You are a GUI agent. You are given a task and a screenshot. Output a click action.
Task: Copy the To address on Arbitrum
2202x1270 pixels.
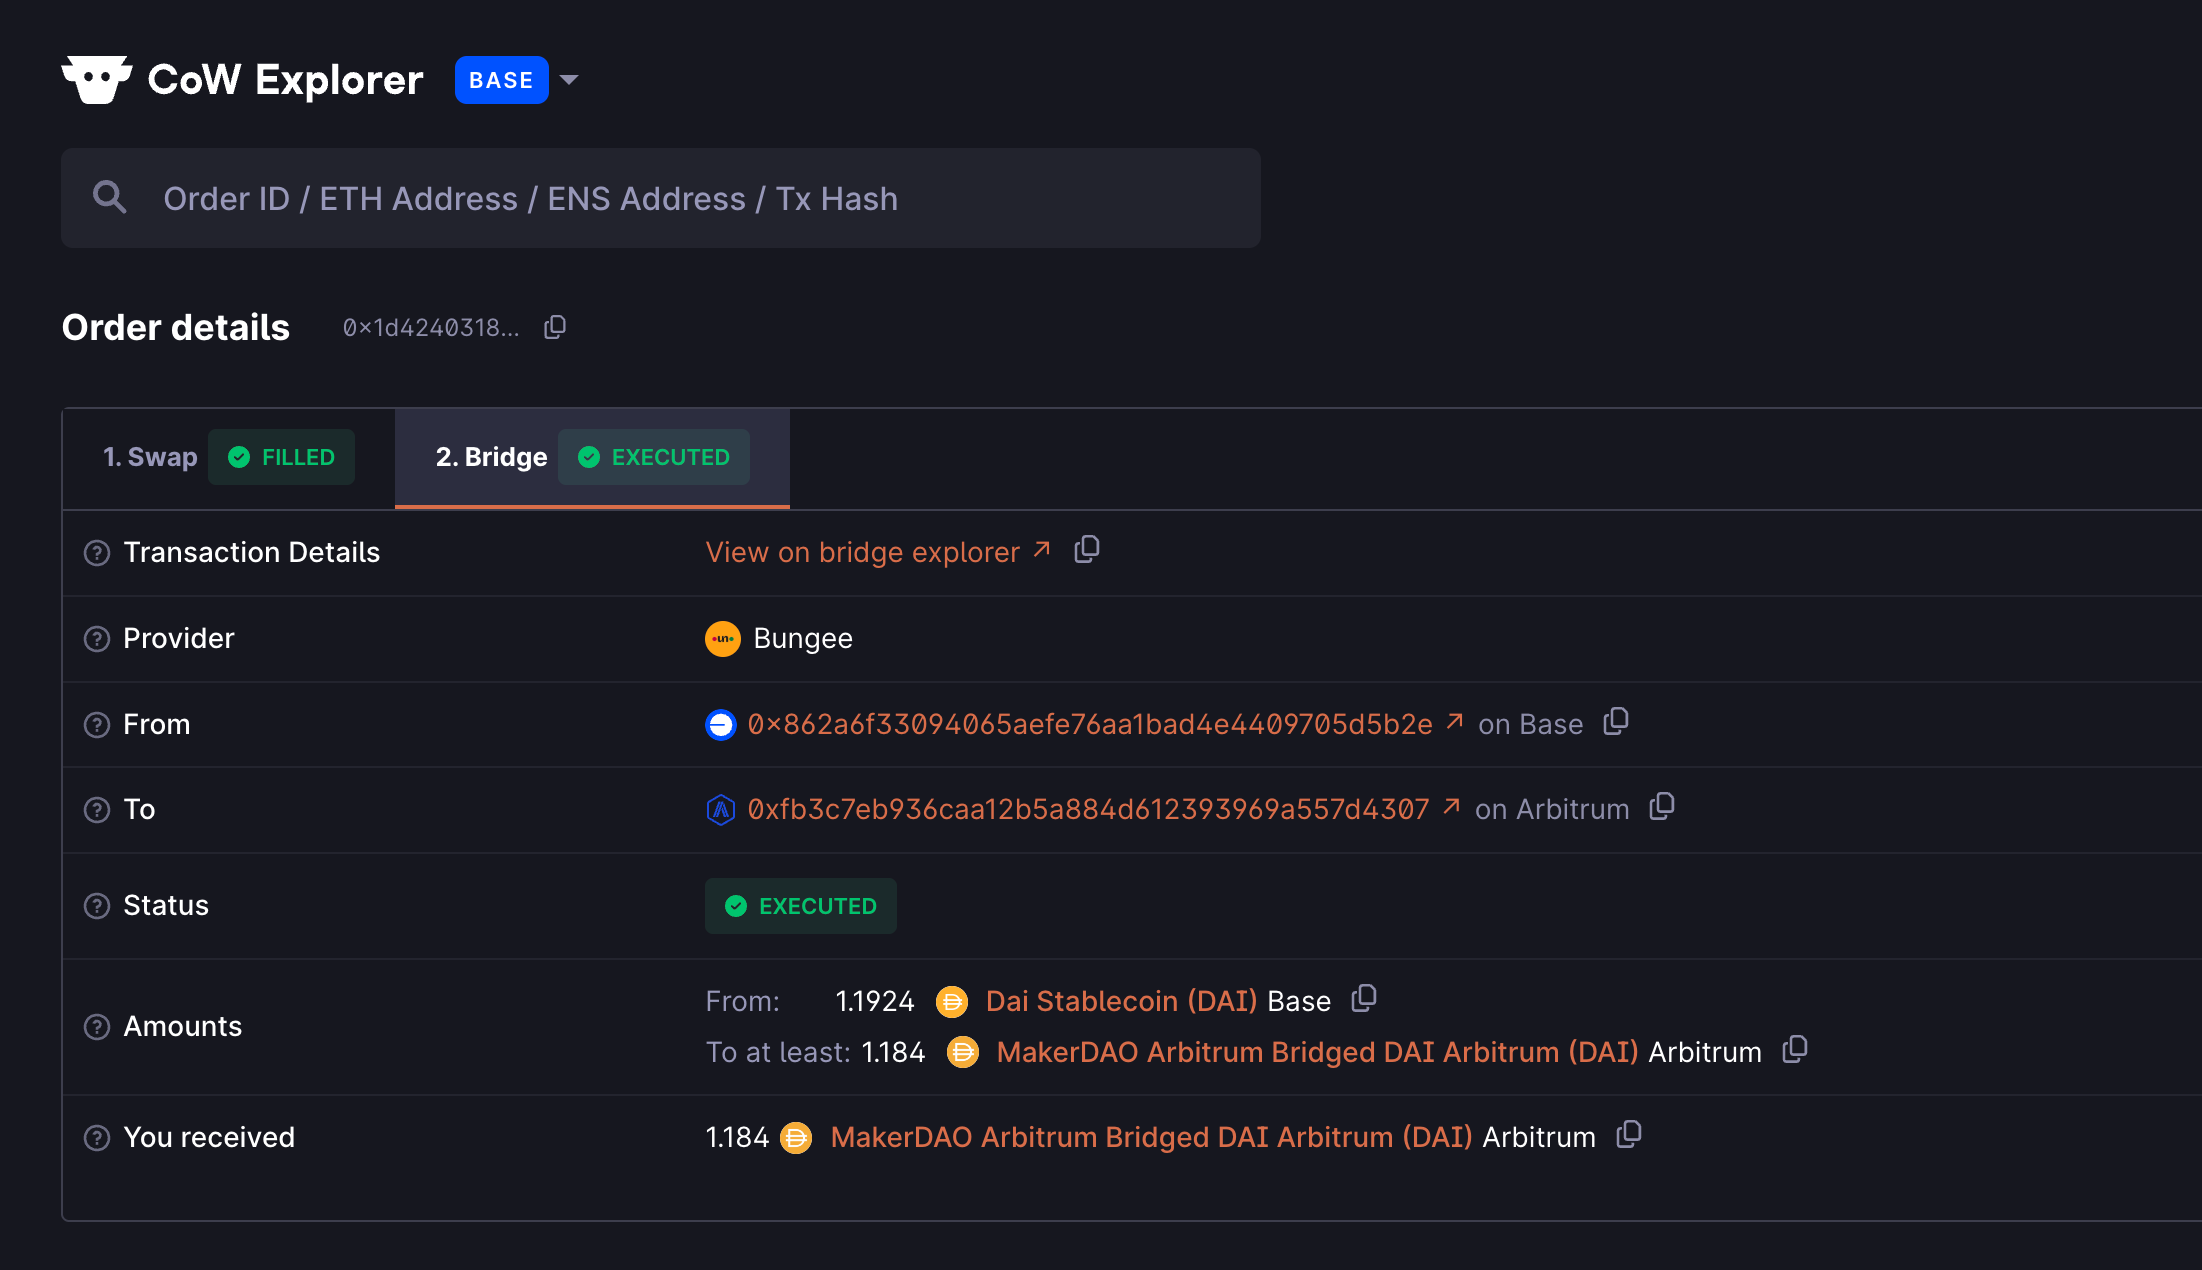coord(1662,807)
